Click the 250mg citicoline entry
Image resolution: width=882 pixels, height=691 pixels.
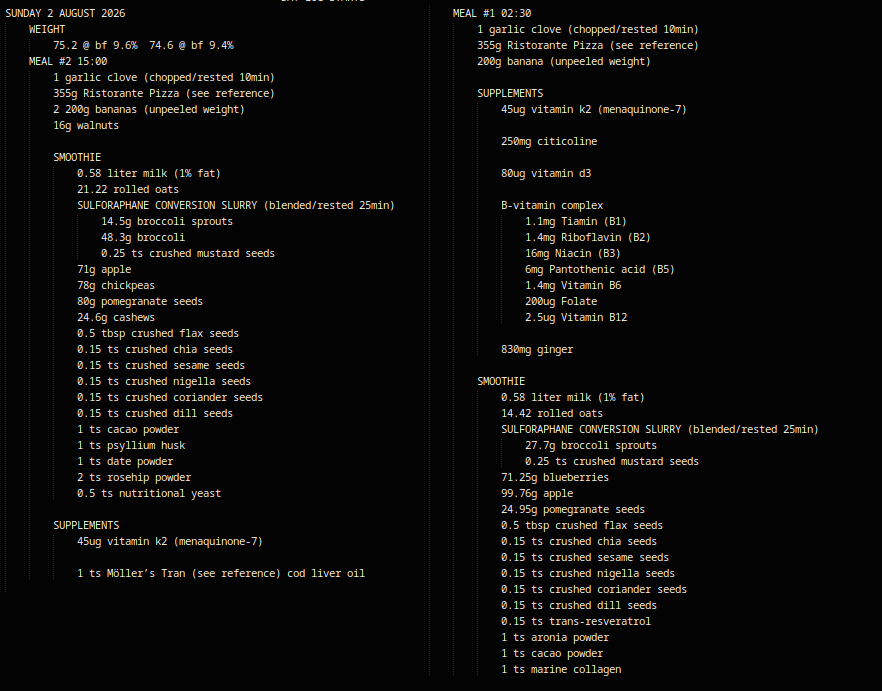[x=549, y=141]
